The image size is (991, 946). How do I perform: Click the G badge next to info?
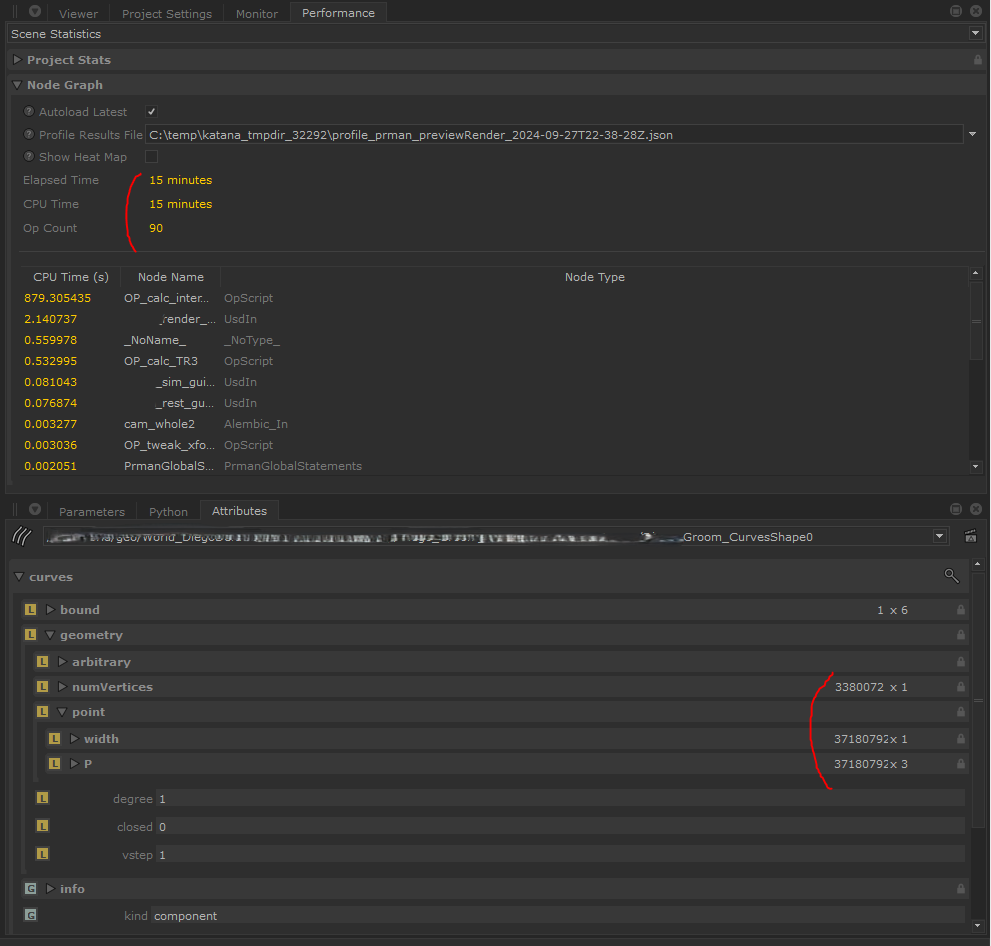[x=30, y=889]
